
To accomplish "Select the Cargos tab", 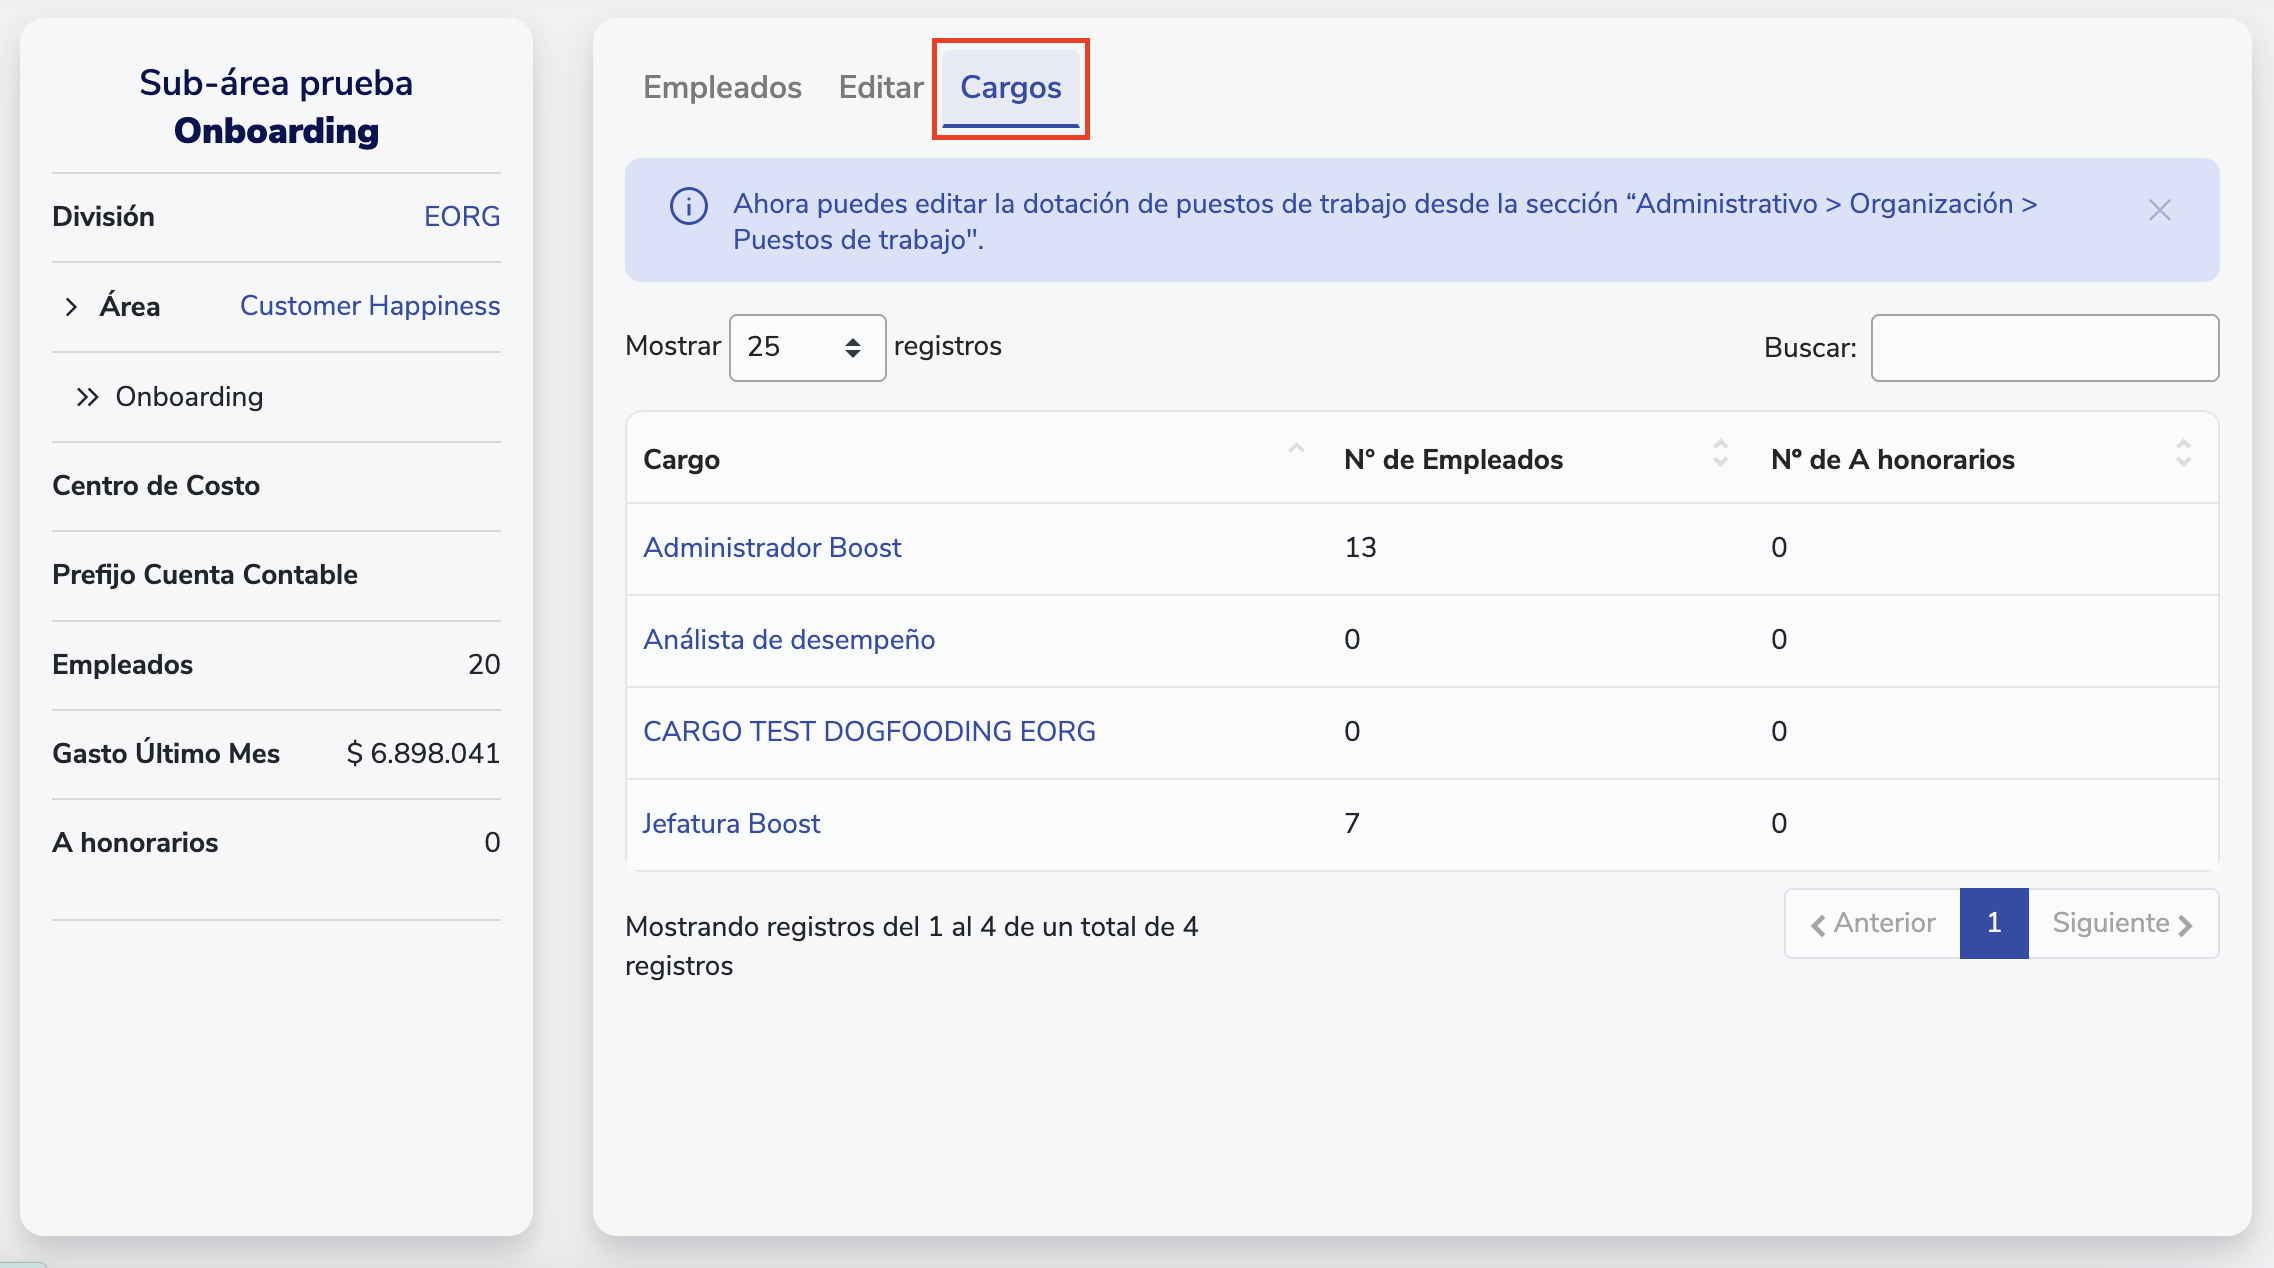I will [1010, 88].
